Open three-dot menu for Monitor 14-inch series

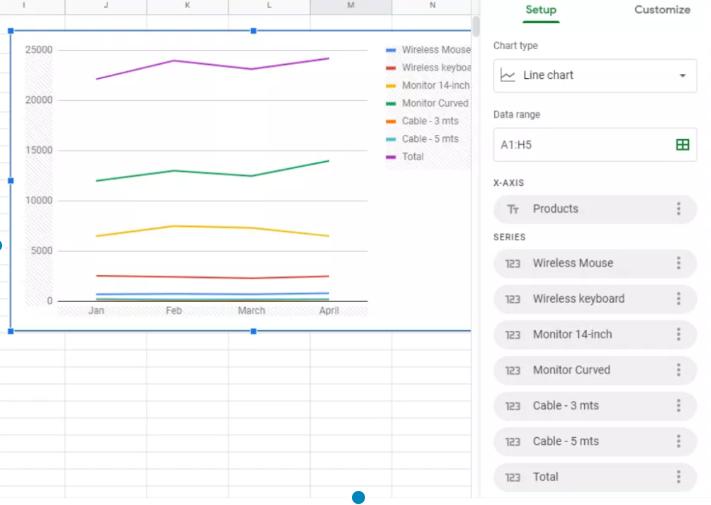tap(678, 334)
